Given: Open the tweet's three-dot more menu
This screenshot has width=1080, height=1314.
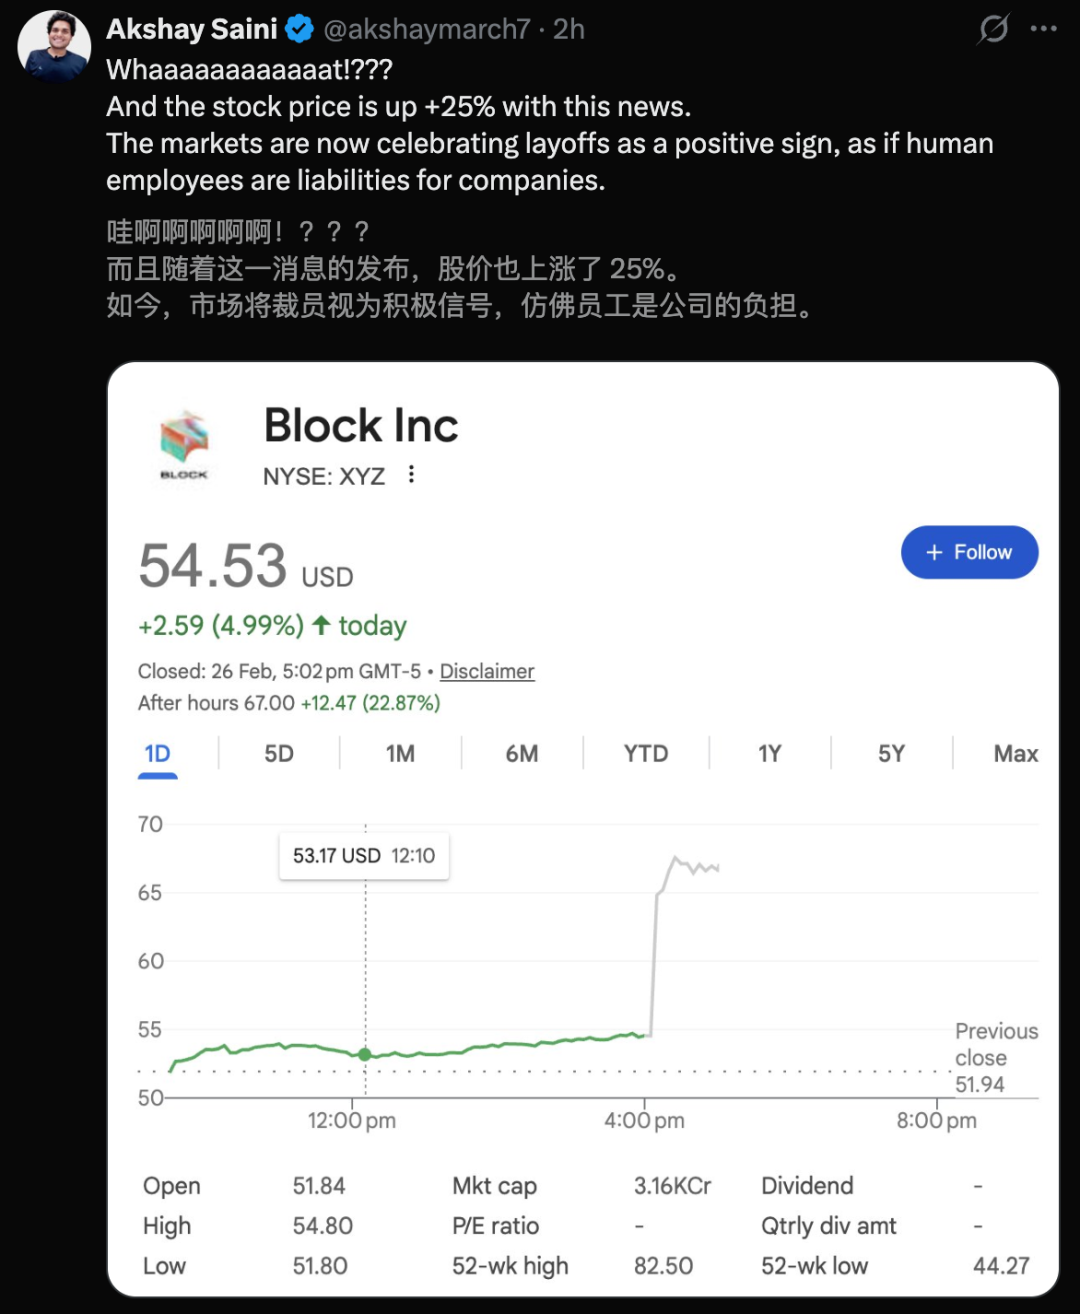Looking at the screenshot, I should point(1043,29).
